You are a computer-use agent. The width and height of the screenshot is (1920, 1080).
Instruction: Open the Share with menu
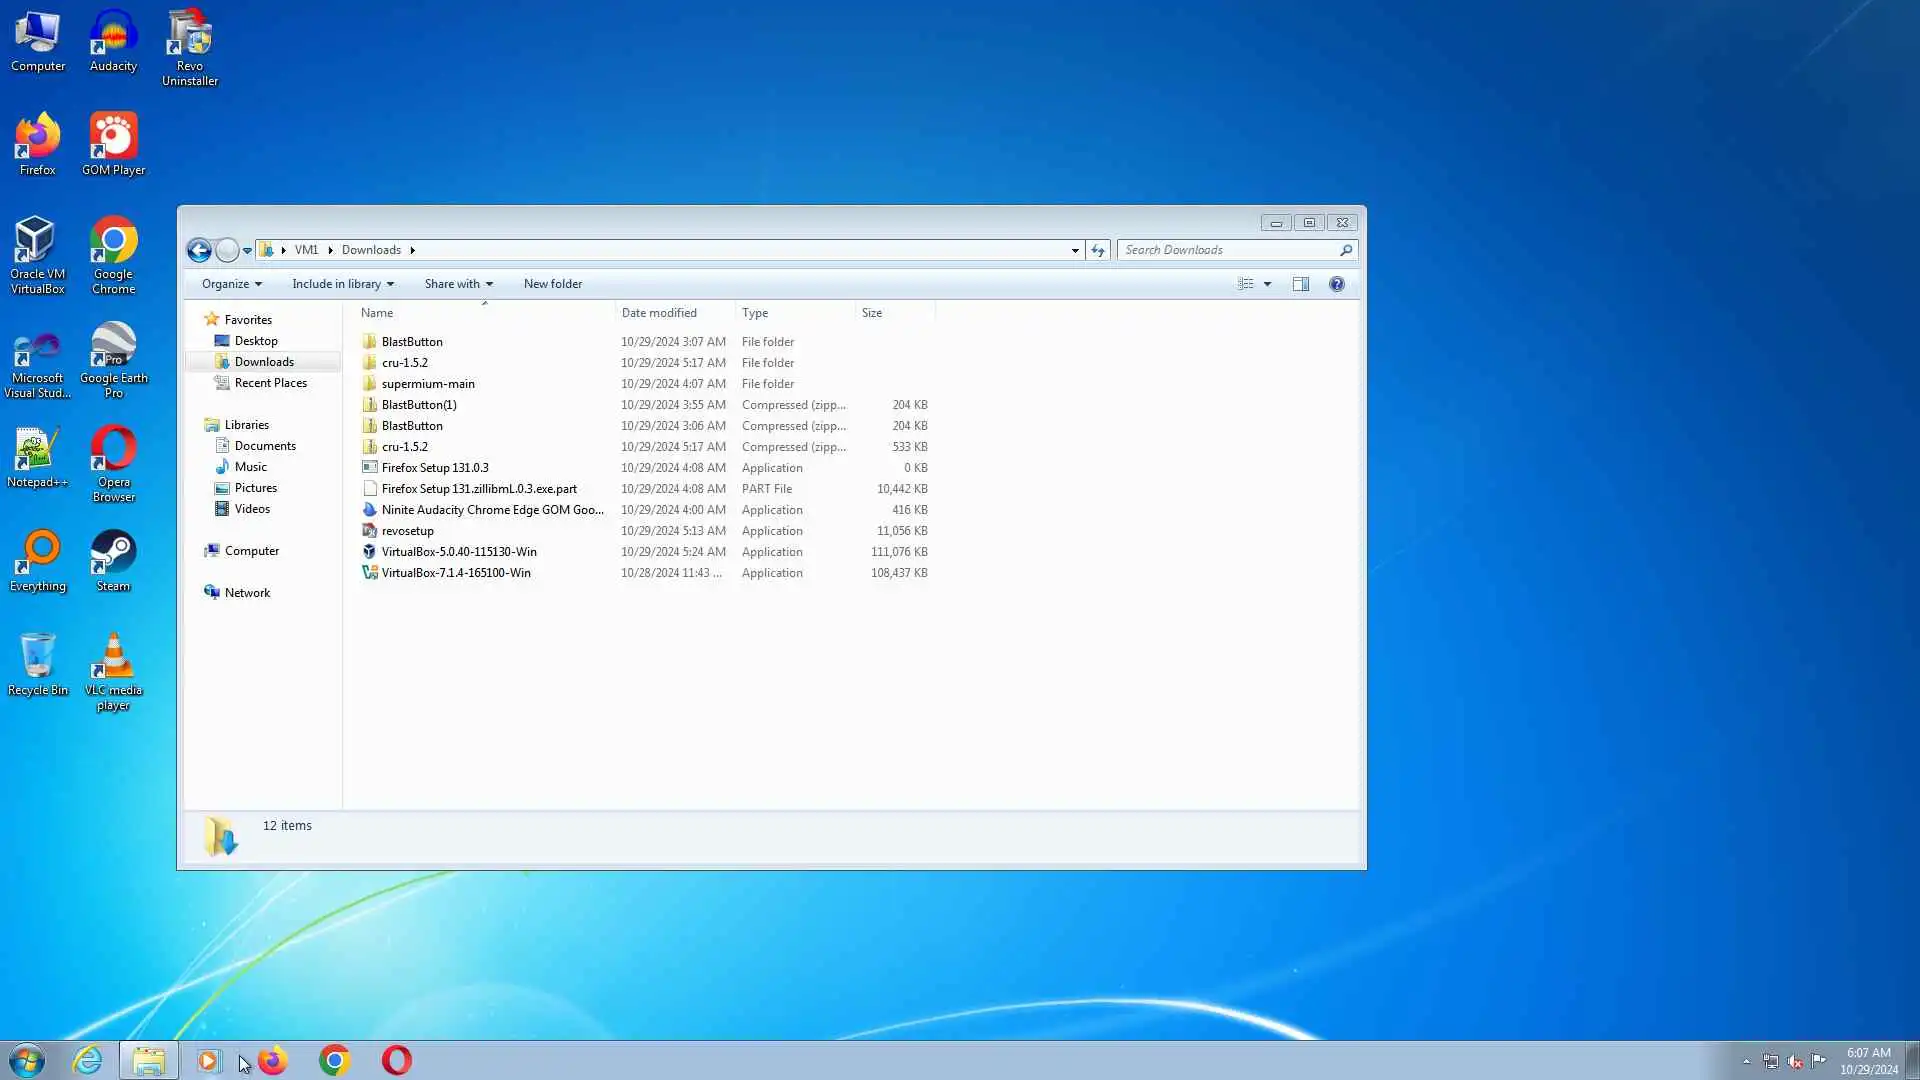pyautogui.click(x=458, y=284)
